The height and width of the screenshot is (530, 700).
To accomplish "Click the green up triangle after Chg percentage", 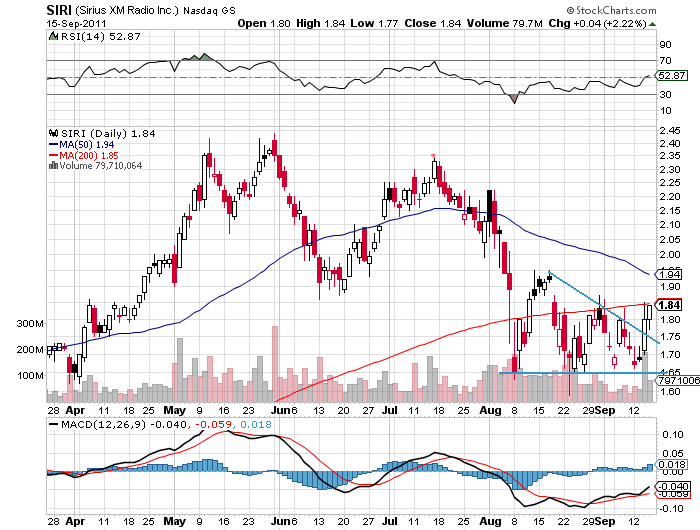I will click(x=653, y=24).
